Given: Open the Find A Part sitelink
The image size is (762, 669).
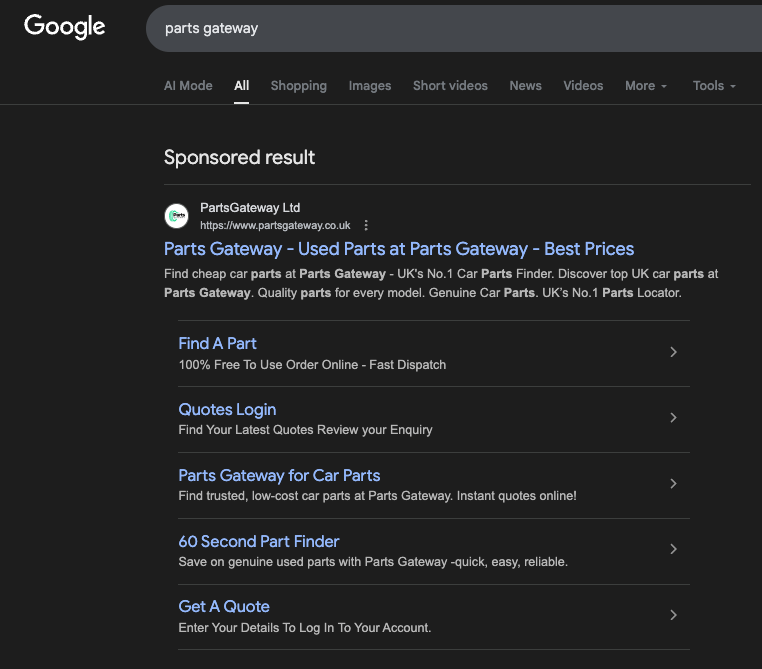Looking at the screenshot, I should (217, 343).
